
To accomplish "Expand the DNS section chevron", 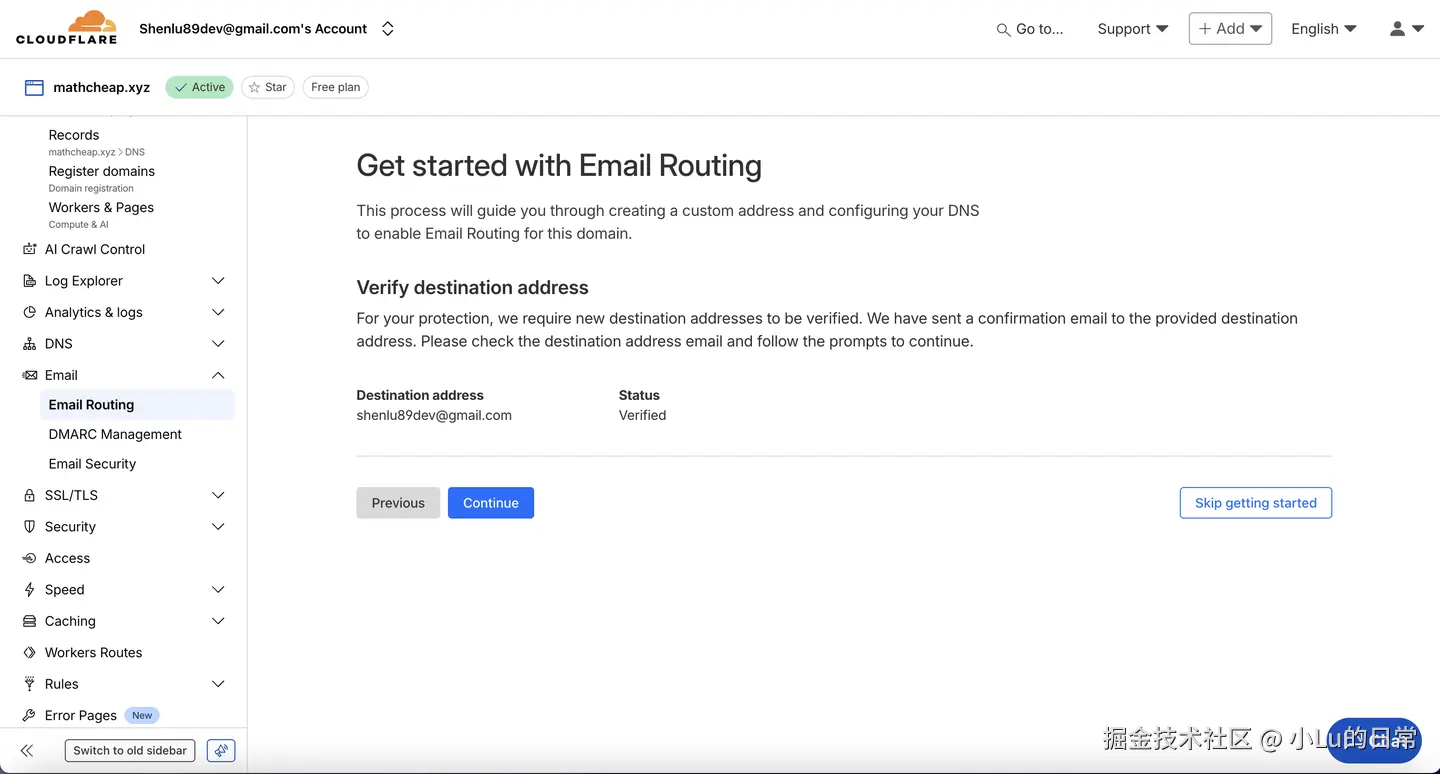I will click(x=218, y=343).
